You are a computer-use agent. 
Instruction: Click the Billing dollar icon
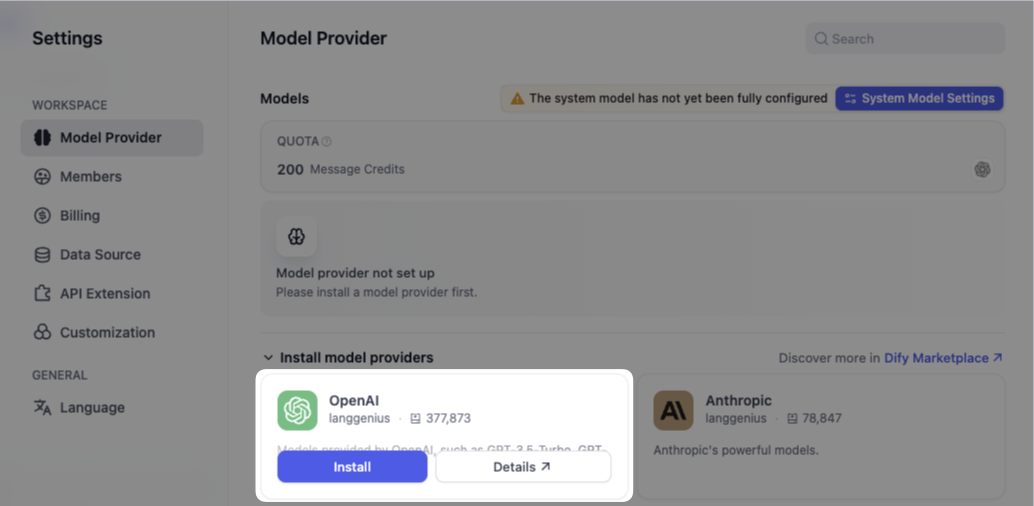(42, 216)
